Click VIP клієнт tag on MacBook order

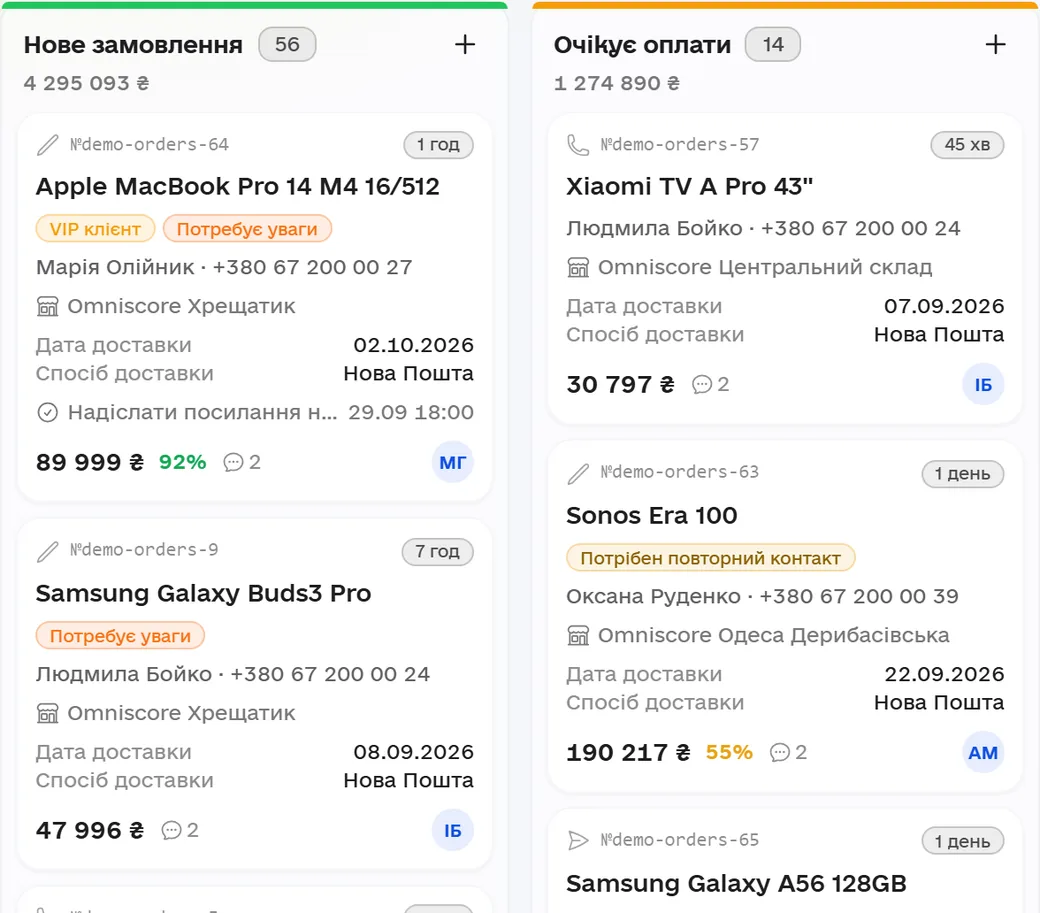point(95,229)
